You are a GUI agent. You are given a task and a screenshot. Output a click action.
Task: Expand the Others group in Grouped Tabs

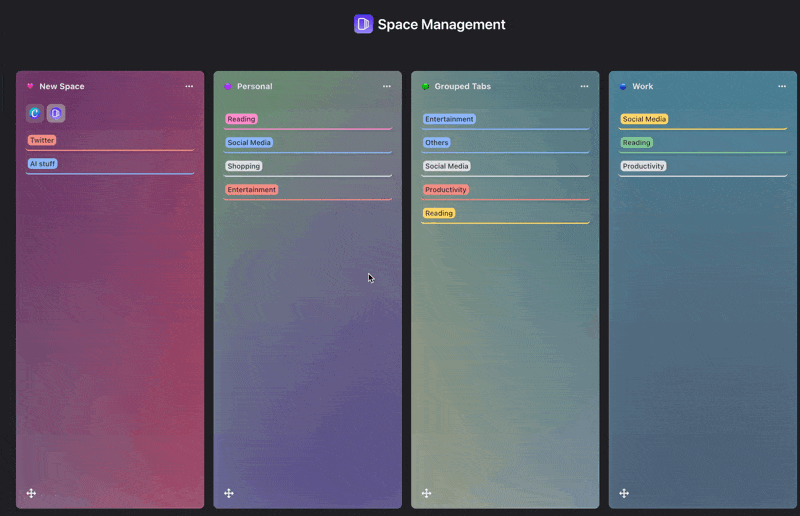(x=436, y=143)
